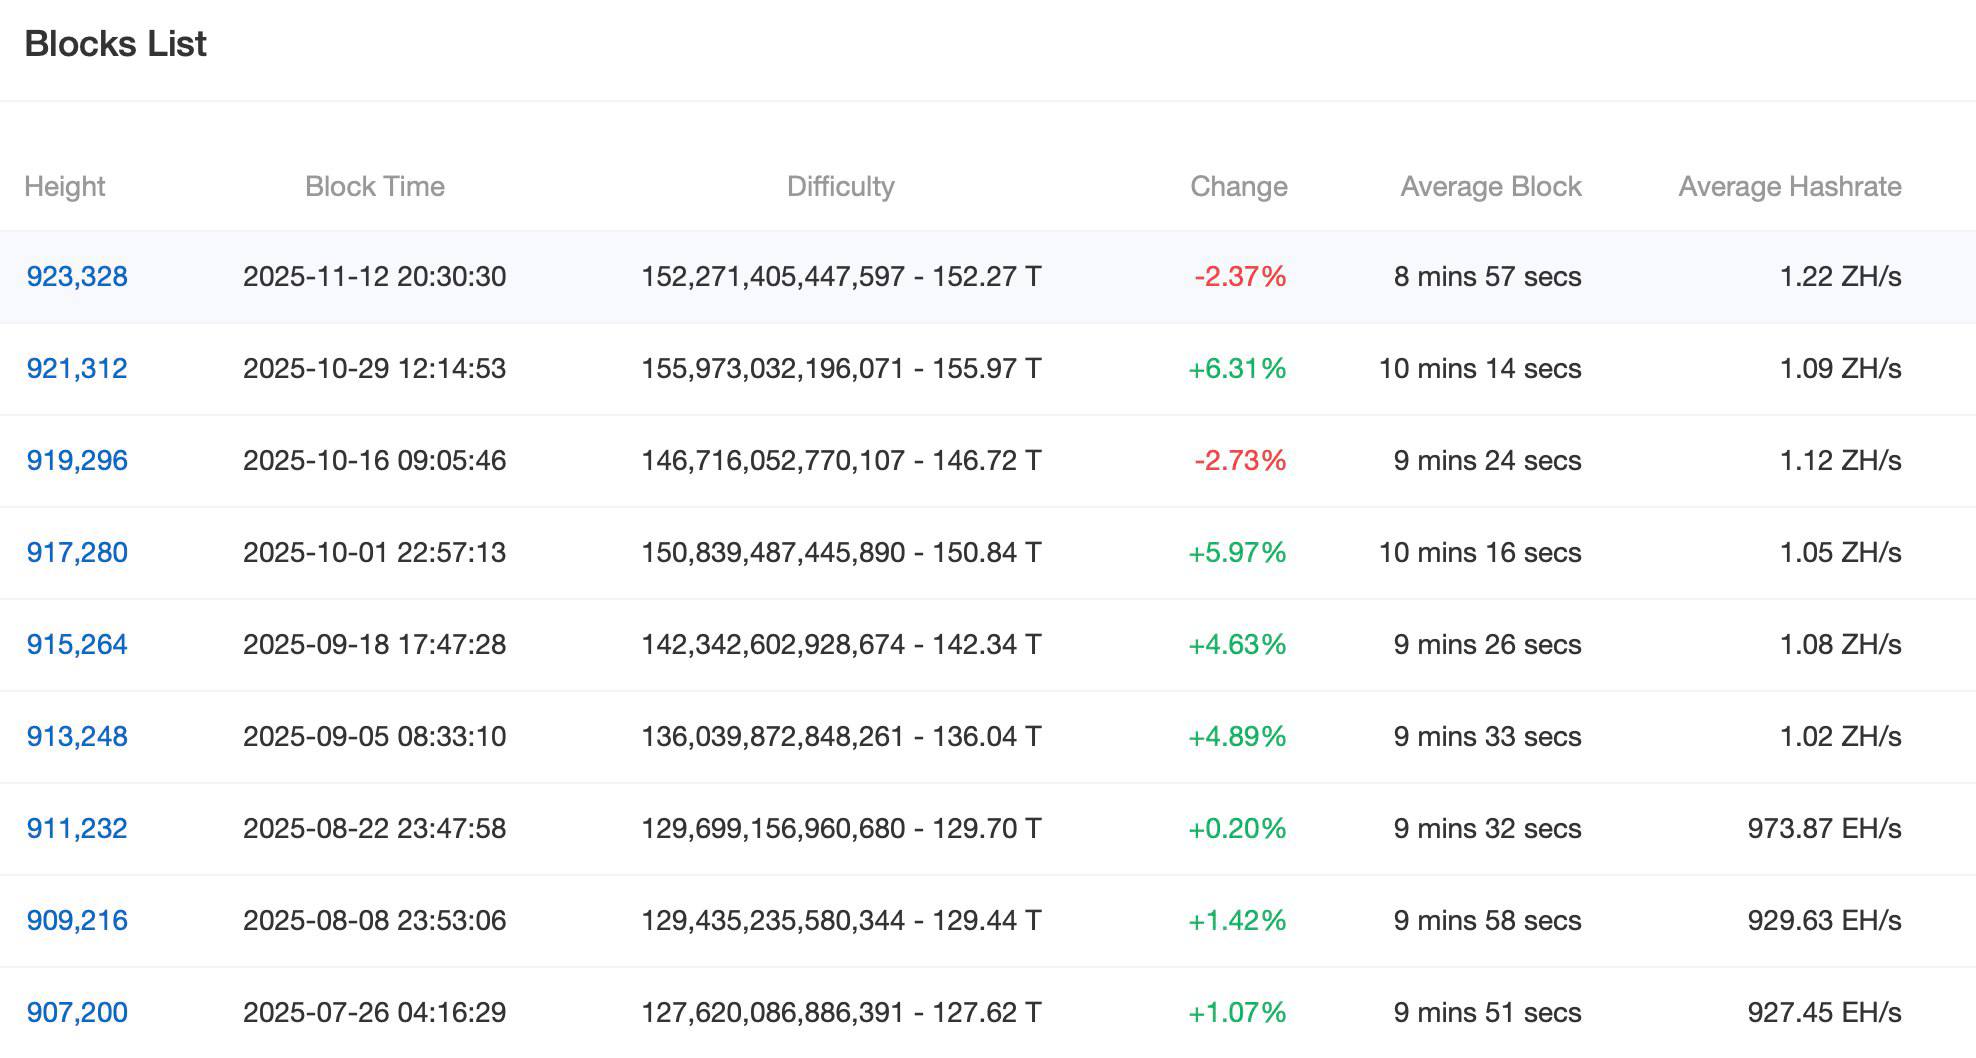Open block 909,216 details

point(77,921)
